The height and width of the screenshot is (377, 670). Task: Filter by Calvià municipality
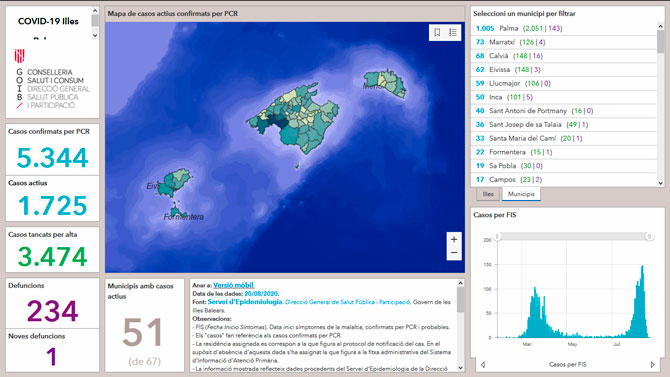click(564, 56)
